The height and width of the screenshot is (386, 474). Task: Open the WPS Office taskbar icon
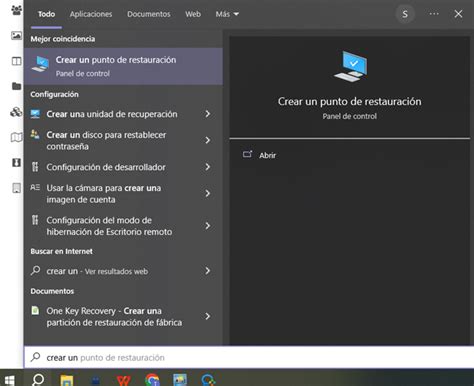[124, 380]
